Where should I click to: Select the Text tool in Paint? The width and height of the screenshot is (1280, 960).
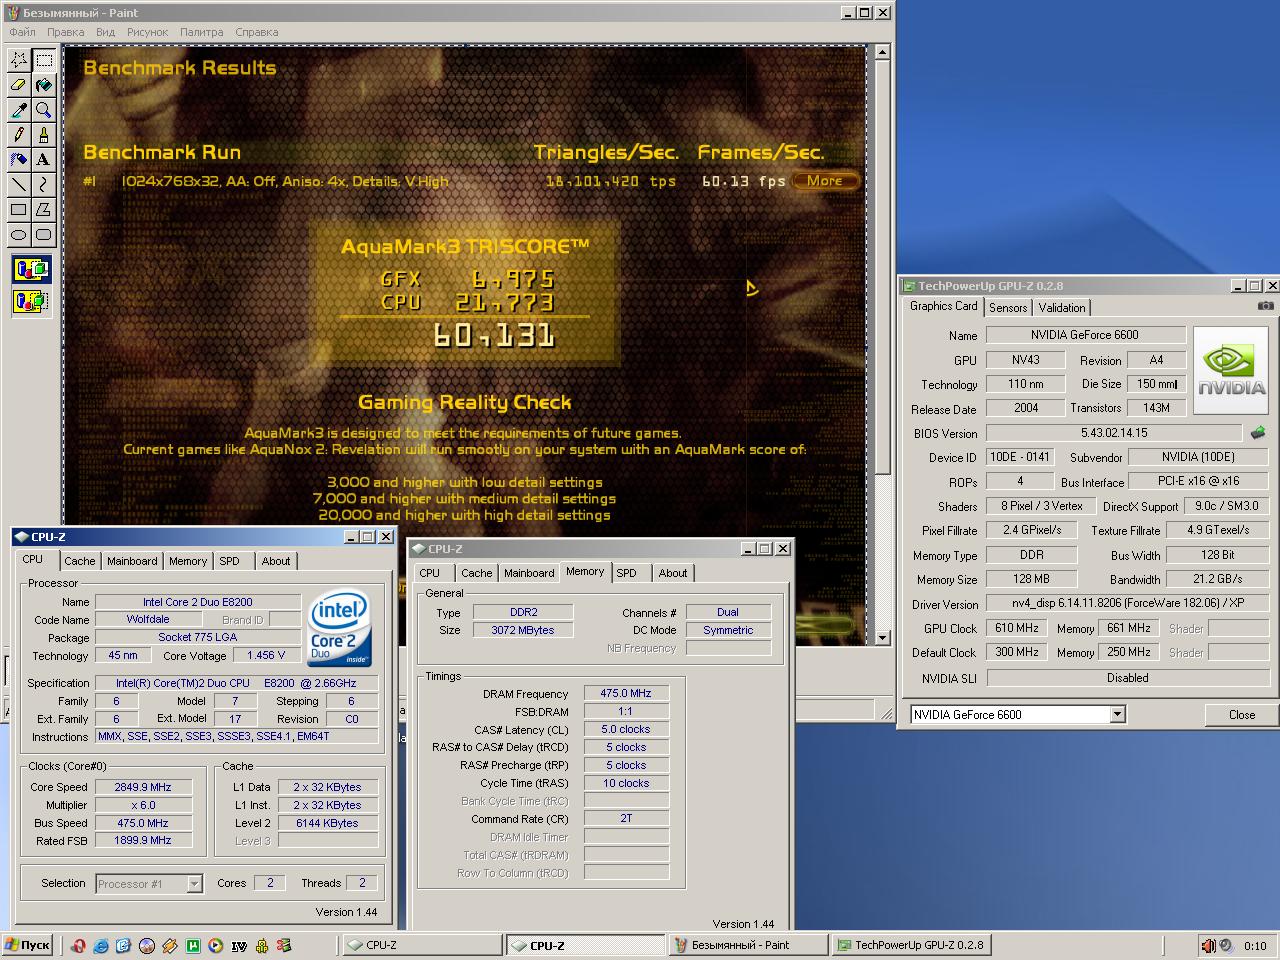[x=44, y=160]
